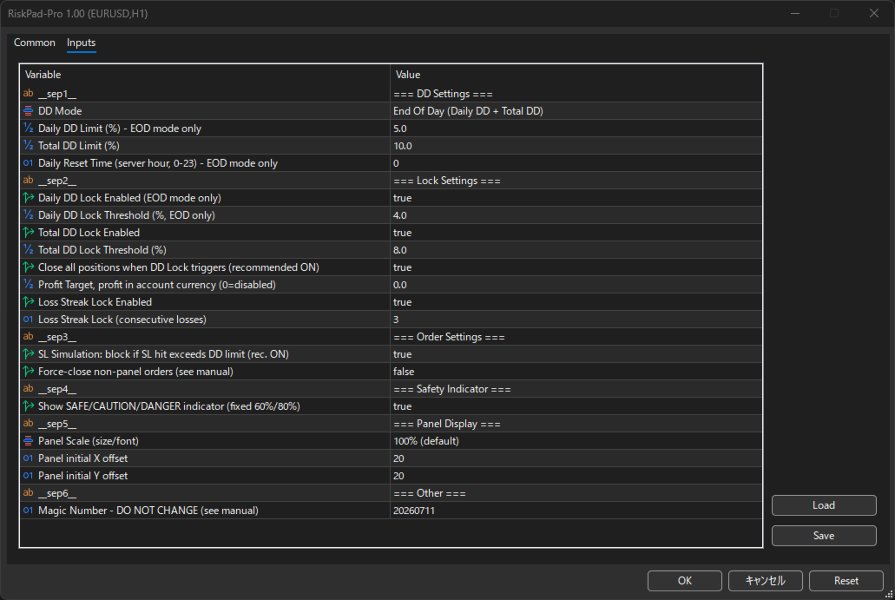Image resolution: width=895 pixels, height=600 pixels.
Task: Click the integer icon beside Daily Reset Time
Action: [28, 163]
